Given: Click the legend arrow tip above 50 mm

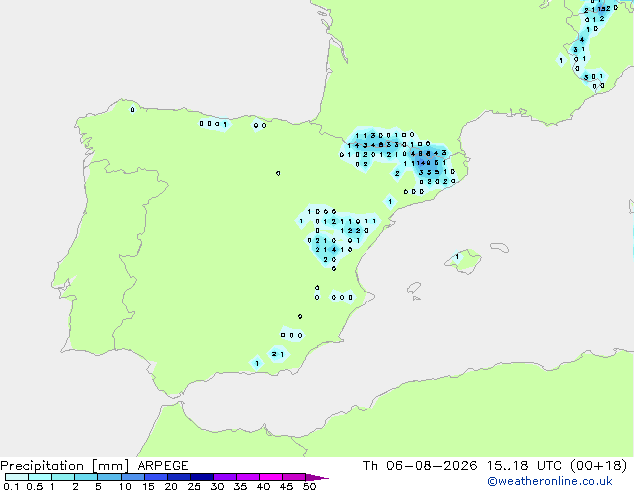Looking at the screenshot, I should 318,477.
